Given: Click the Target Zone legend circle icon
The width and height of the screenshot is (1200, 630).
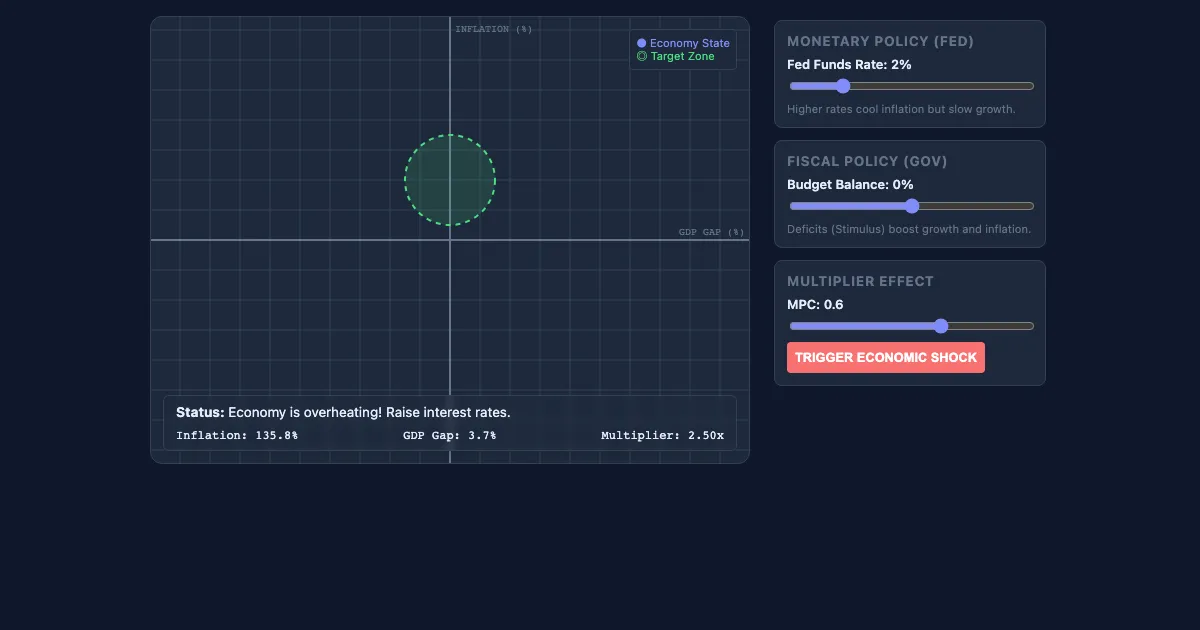Looking at the screenshot, I should [x=642, y=57].
